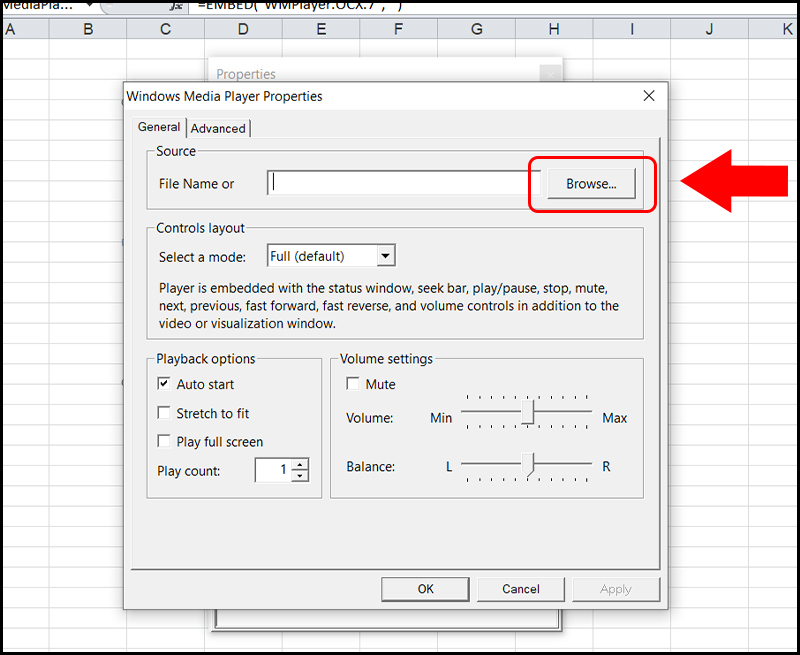This screenshot has height=655, width=800.
Task: Click Cancel to dismiss the dialog
Action: (520, 589)
